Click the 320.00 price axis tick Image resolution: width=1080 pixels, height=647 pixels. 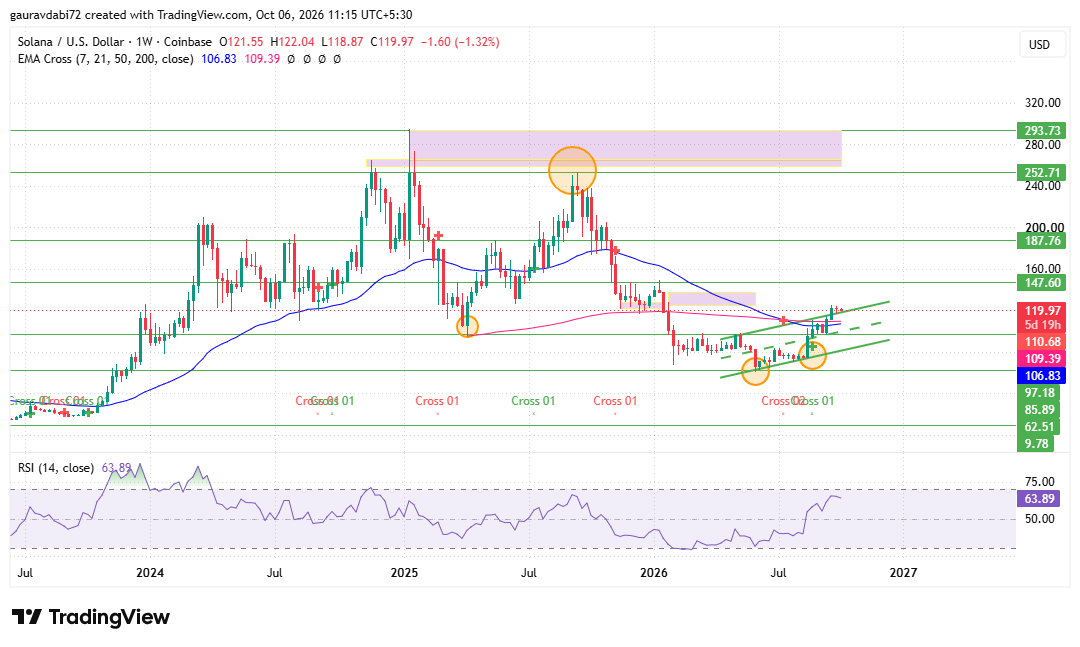click(x=1042, y=103)
